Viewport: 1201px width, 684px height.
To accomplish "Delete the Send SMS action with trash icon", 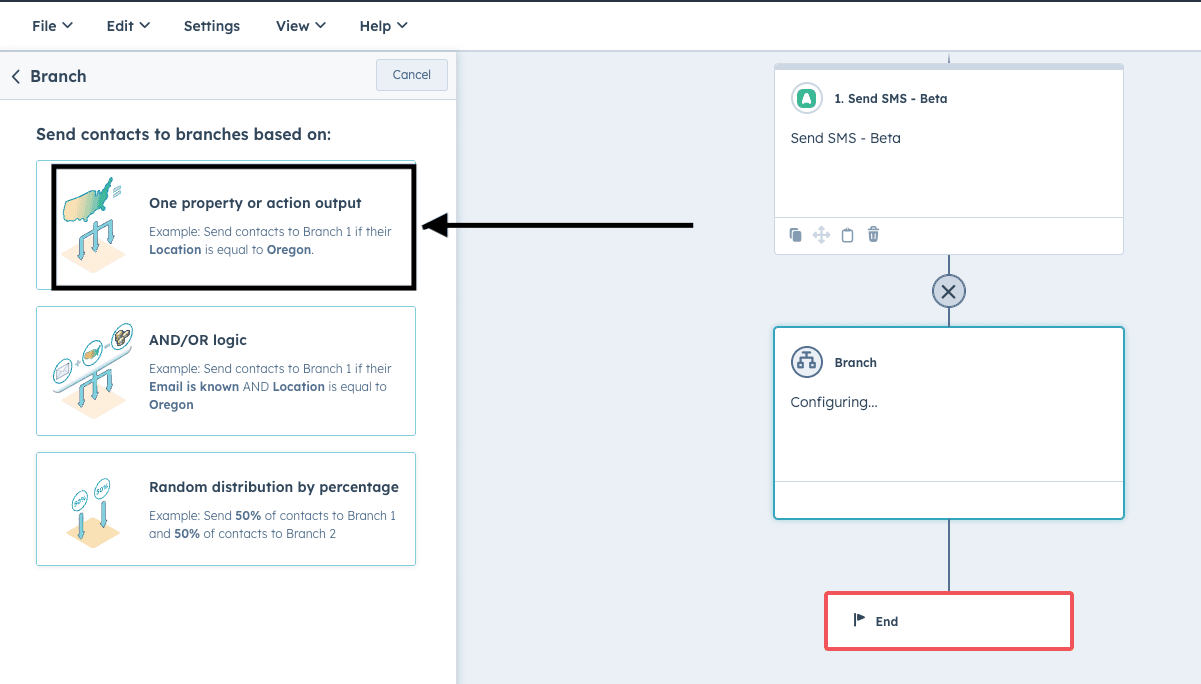I will (873, 235).
